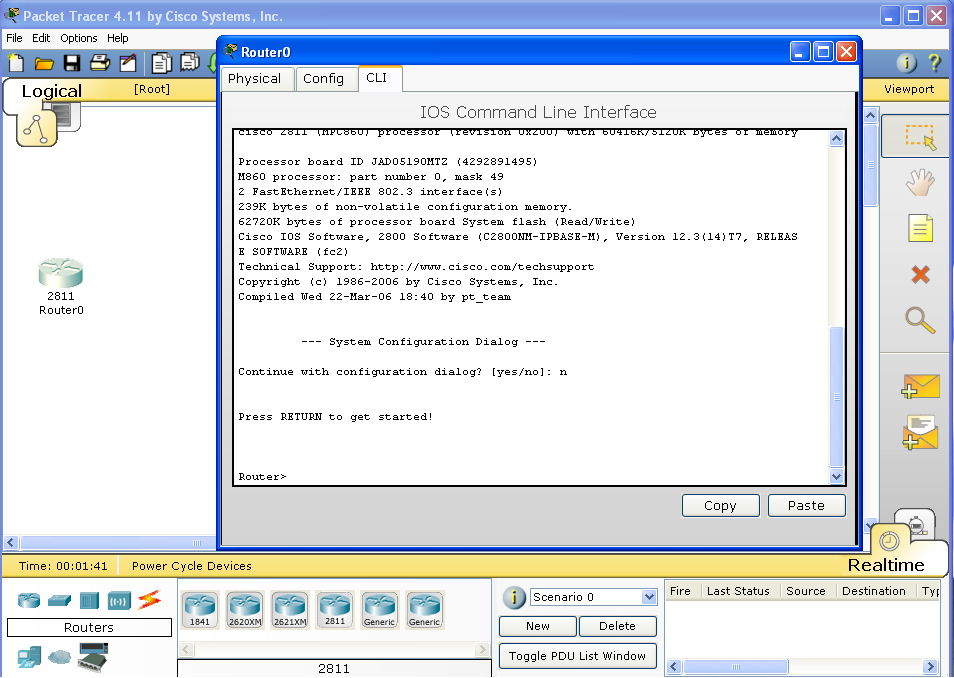Click the PDU list right scroll arrow
The height and width of the screenshot is (678, 954).
click(930, 666)
